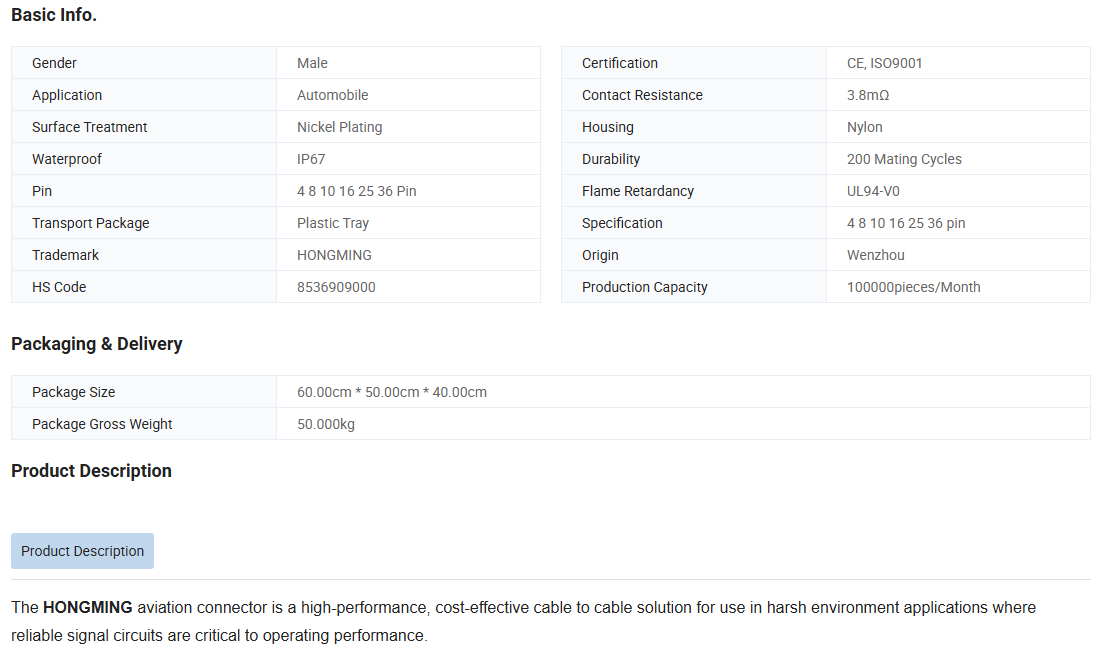Screen dimensions: 1101x662
Task: Click the Product Description tab button
Action: click(82, 551)
